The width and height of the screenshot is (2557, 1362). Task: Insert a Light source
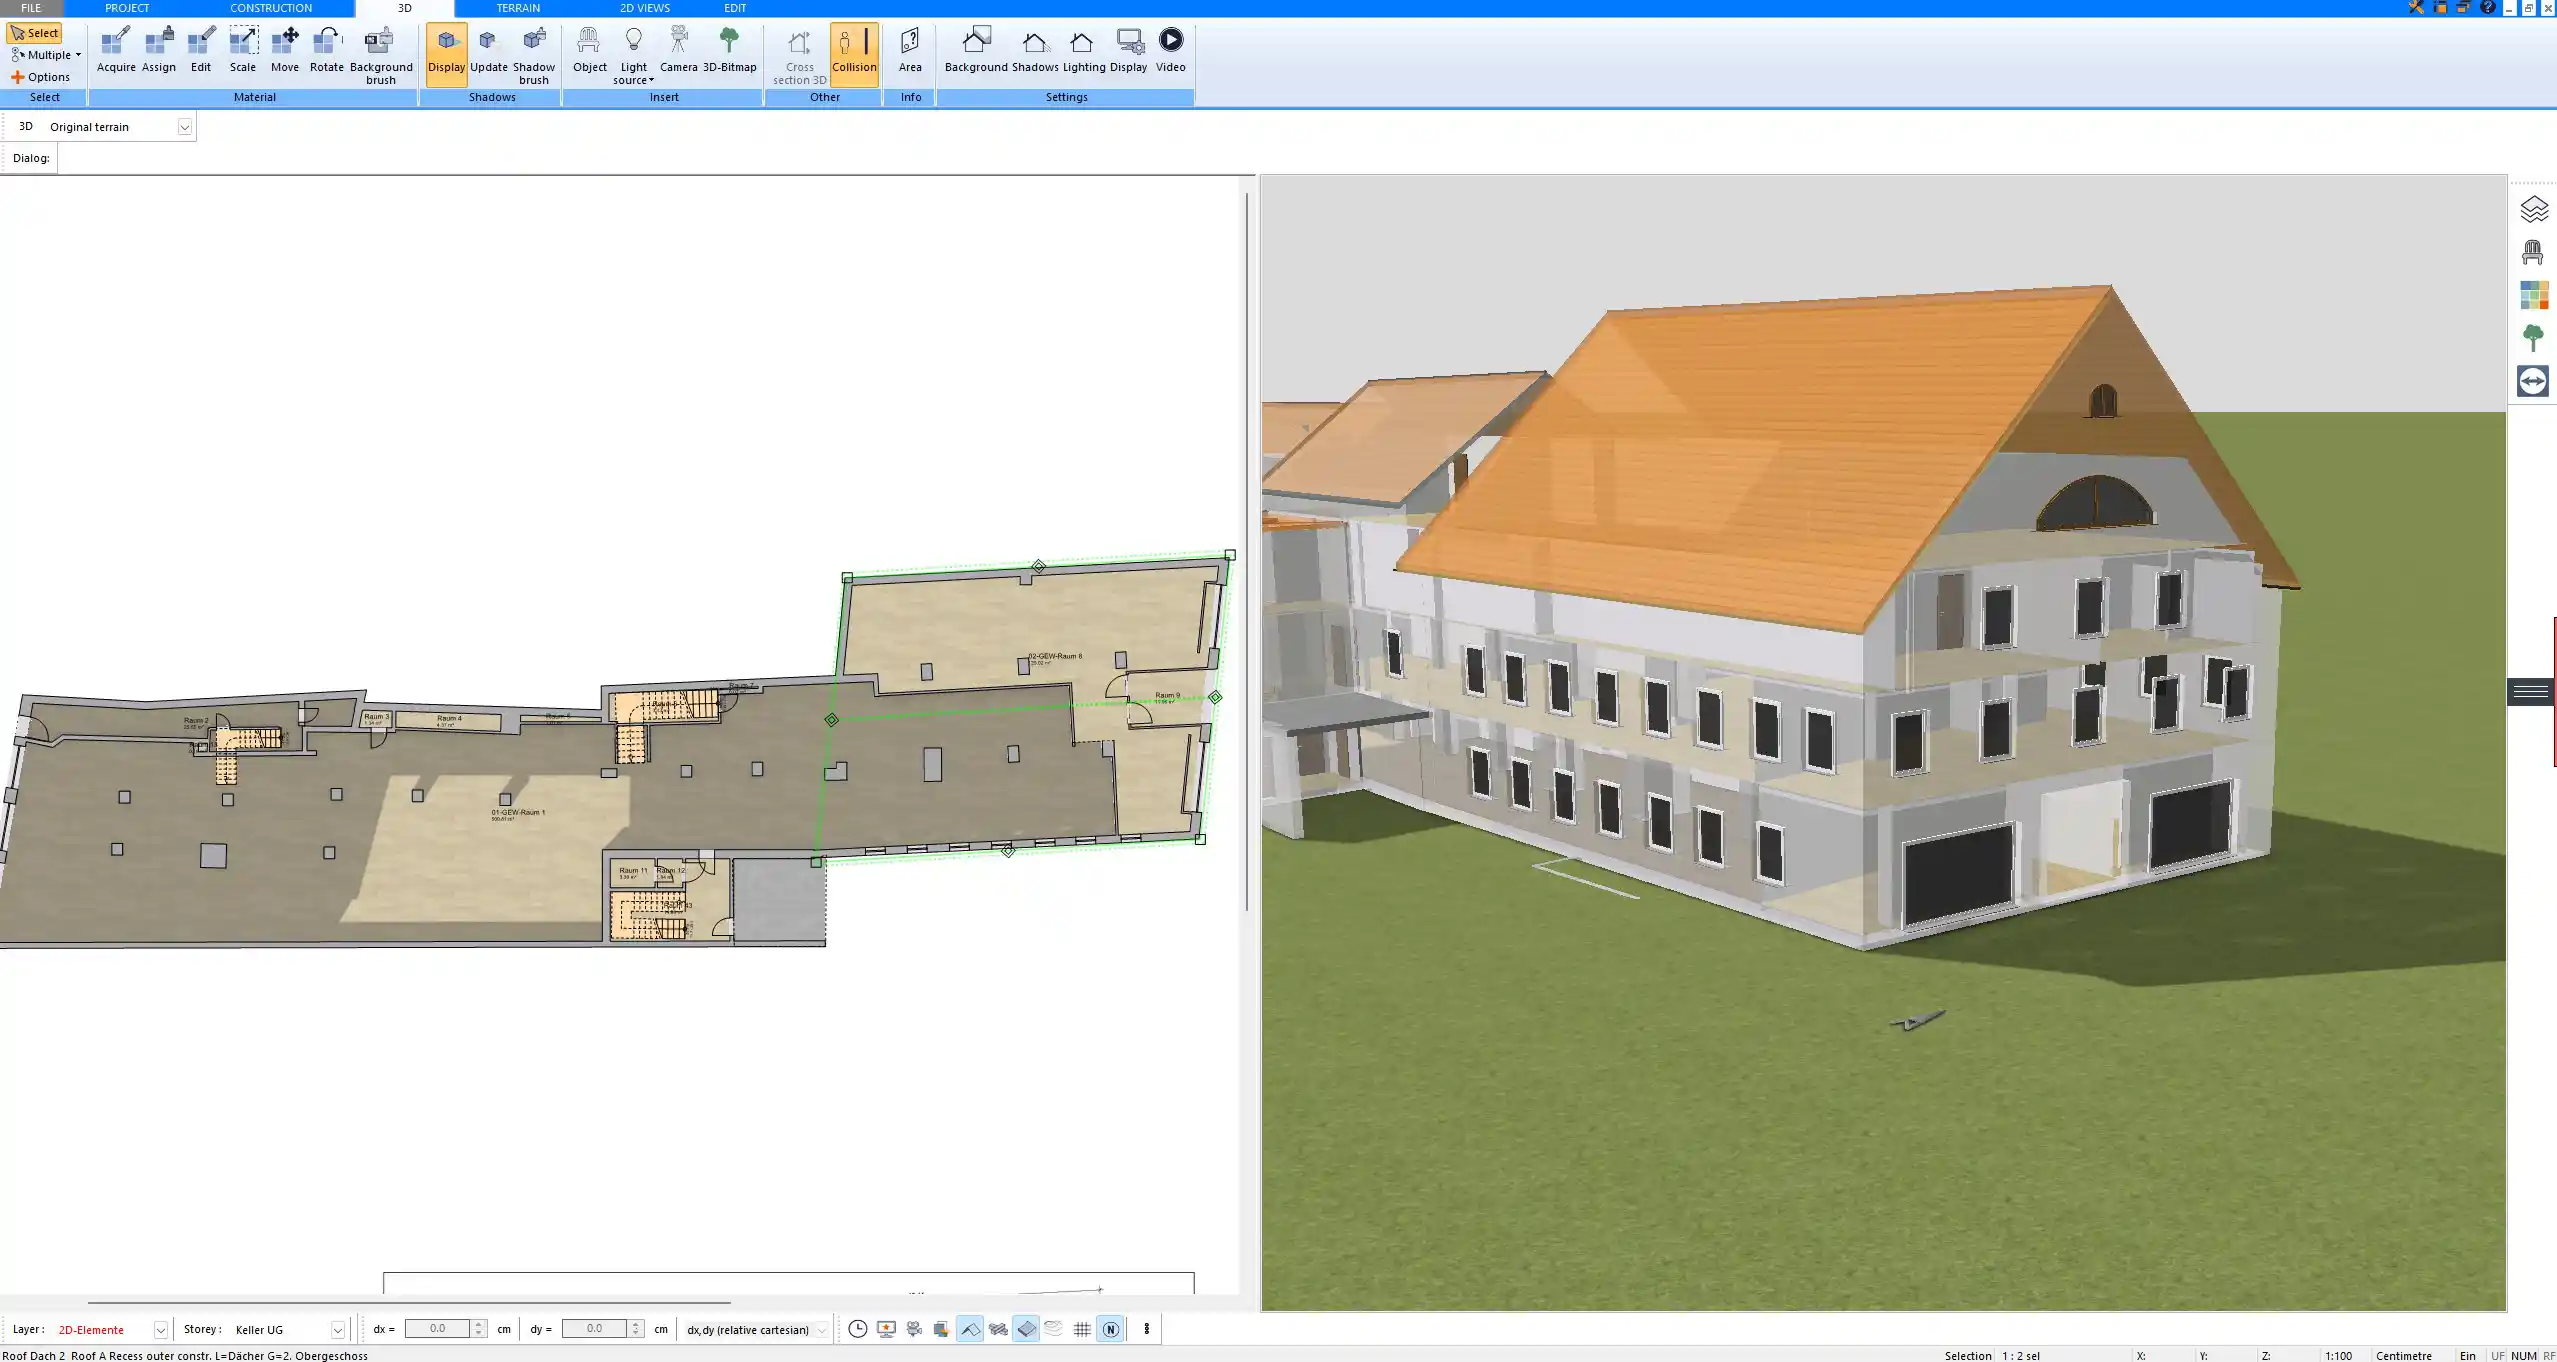(633, 55)
